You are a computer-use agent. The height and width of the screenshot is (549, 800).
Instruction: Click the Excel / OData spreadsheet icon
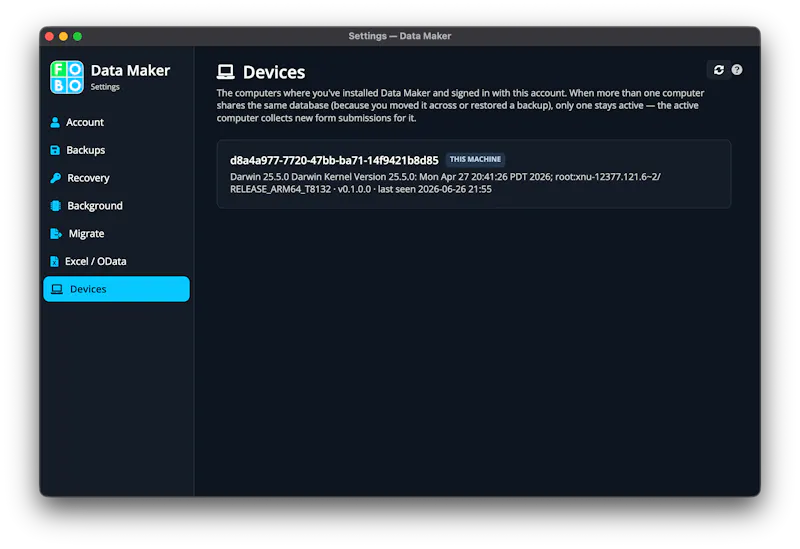tap(55, 261)
